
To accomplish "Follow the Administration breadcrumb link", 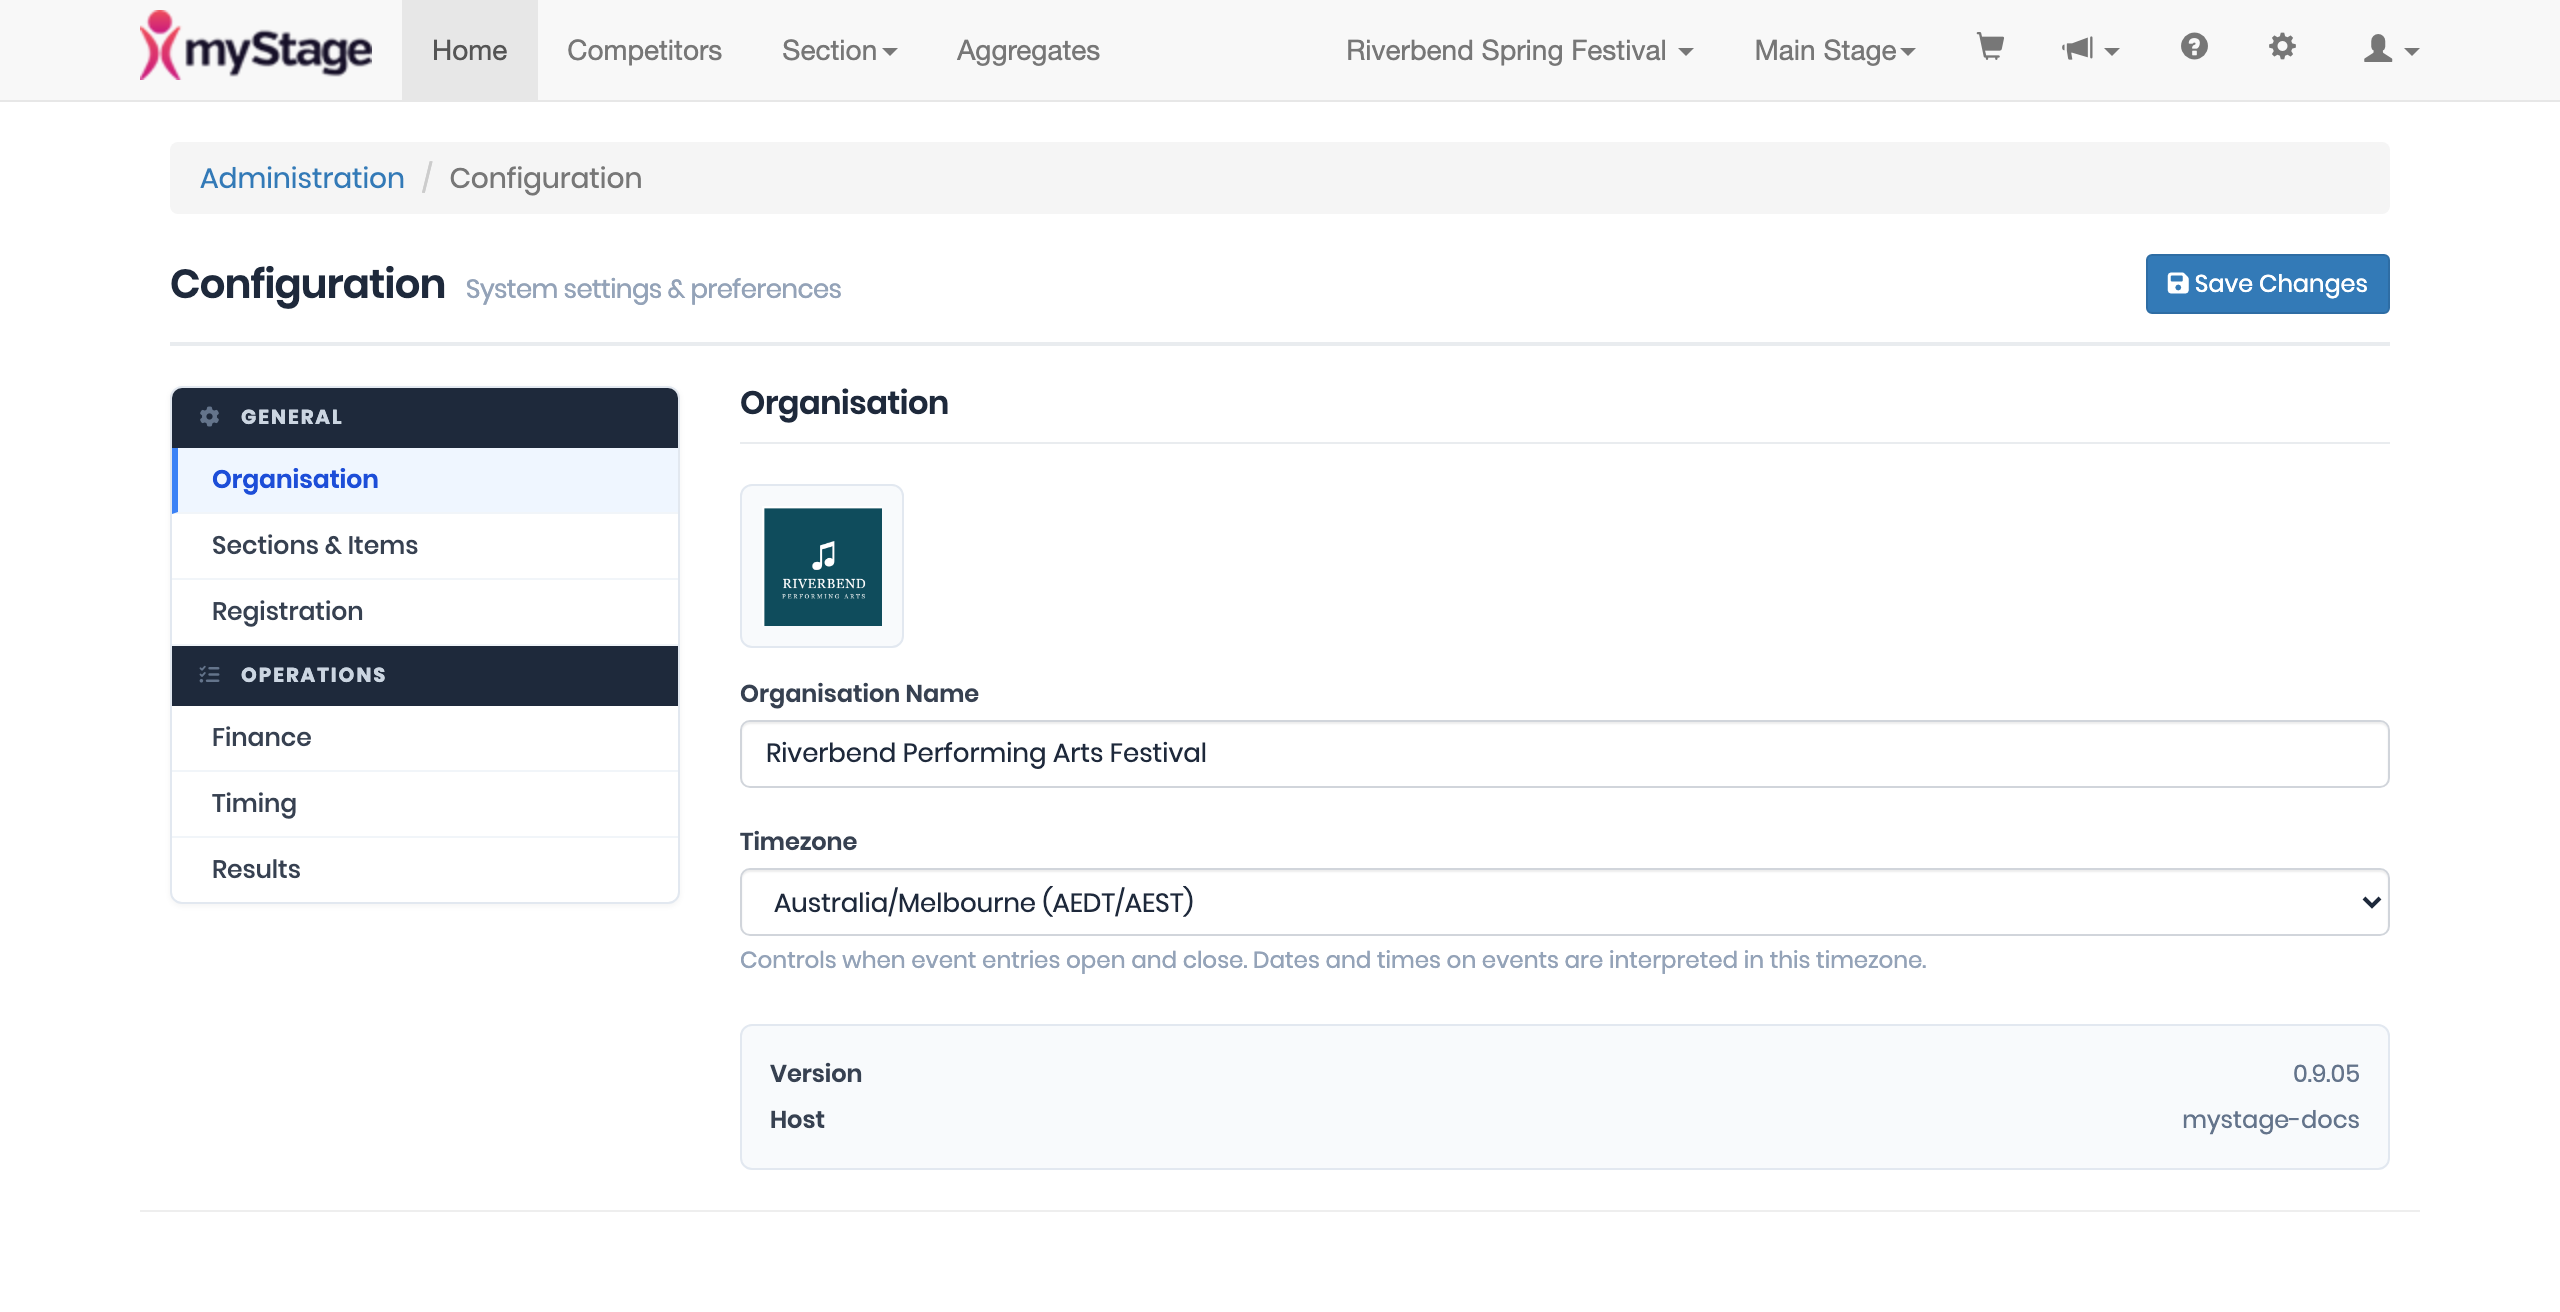I will [x=302, y=178].
